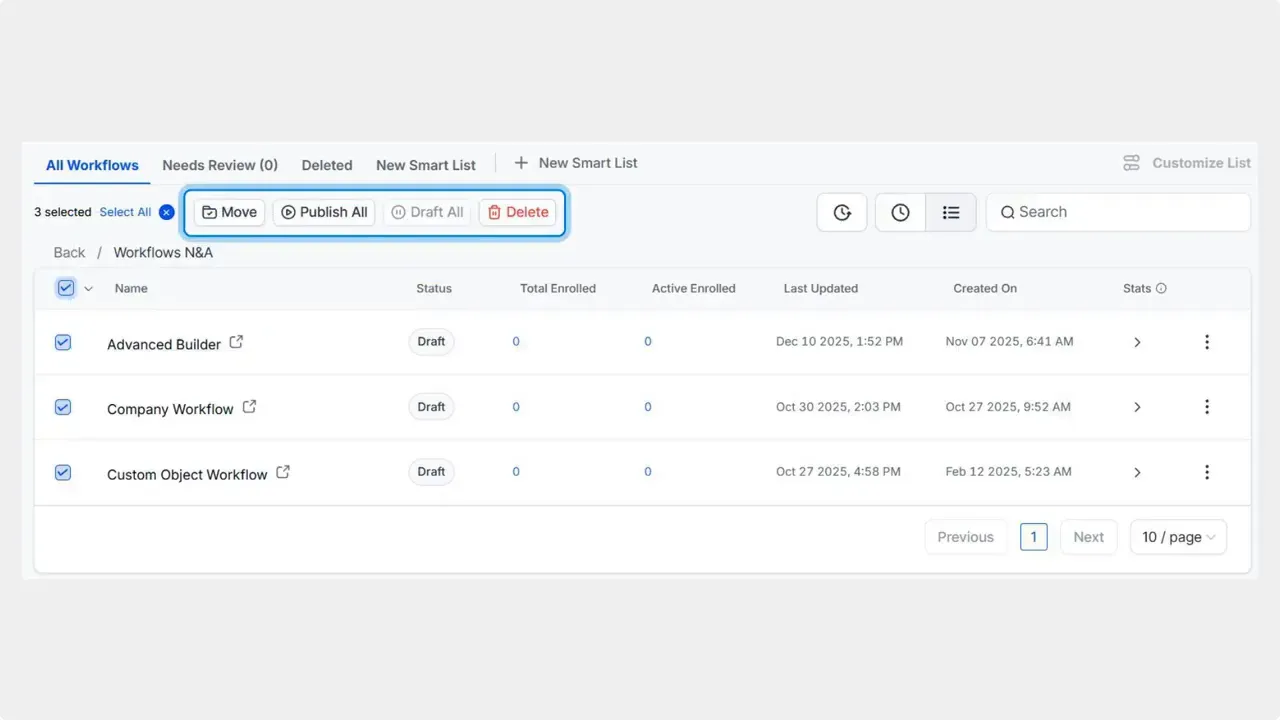The image size is (1280, 720).
Task: Open the header checkbox selection dropdown
Action: click(x=88, y=288)
